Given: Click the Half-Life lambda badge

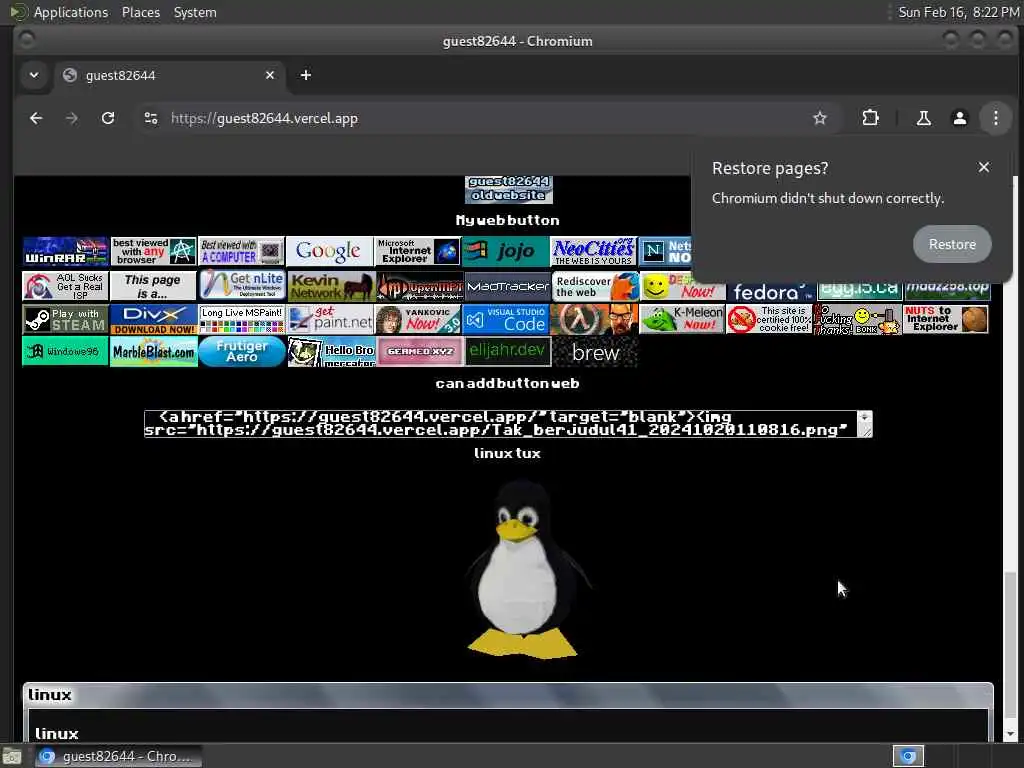Looking at the screenshot, I should pos(594,319).
